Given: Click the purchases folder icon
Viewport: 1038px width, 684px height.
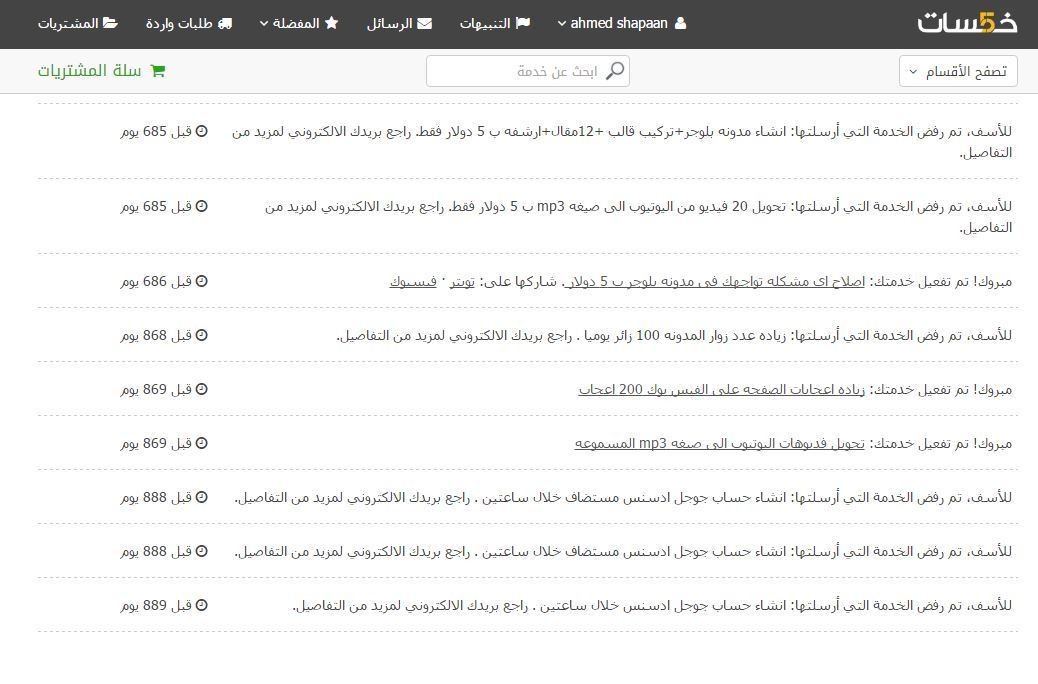Looking at the screenshot, I should pos(110,23).
